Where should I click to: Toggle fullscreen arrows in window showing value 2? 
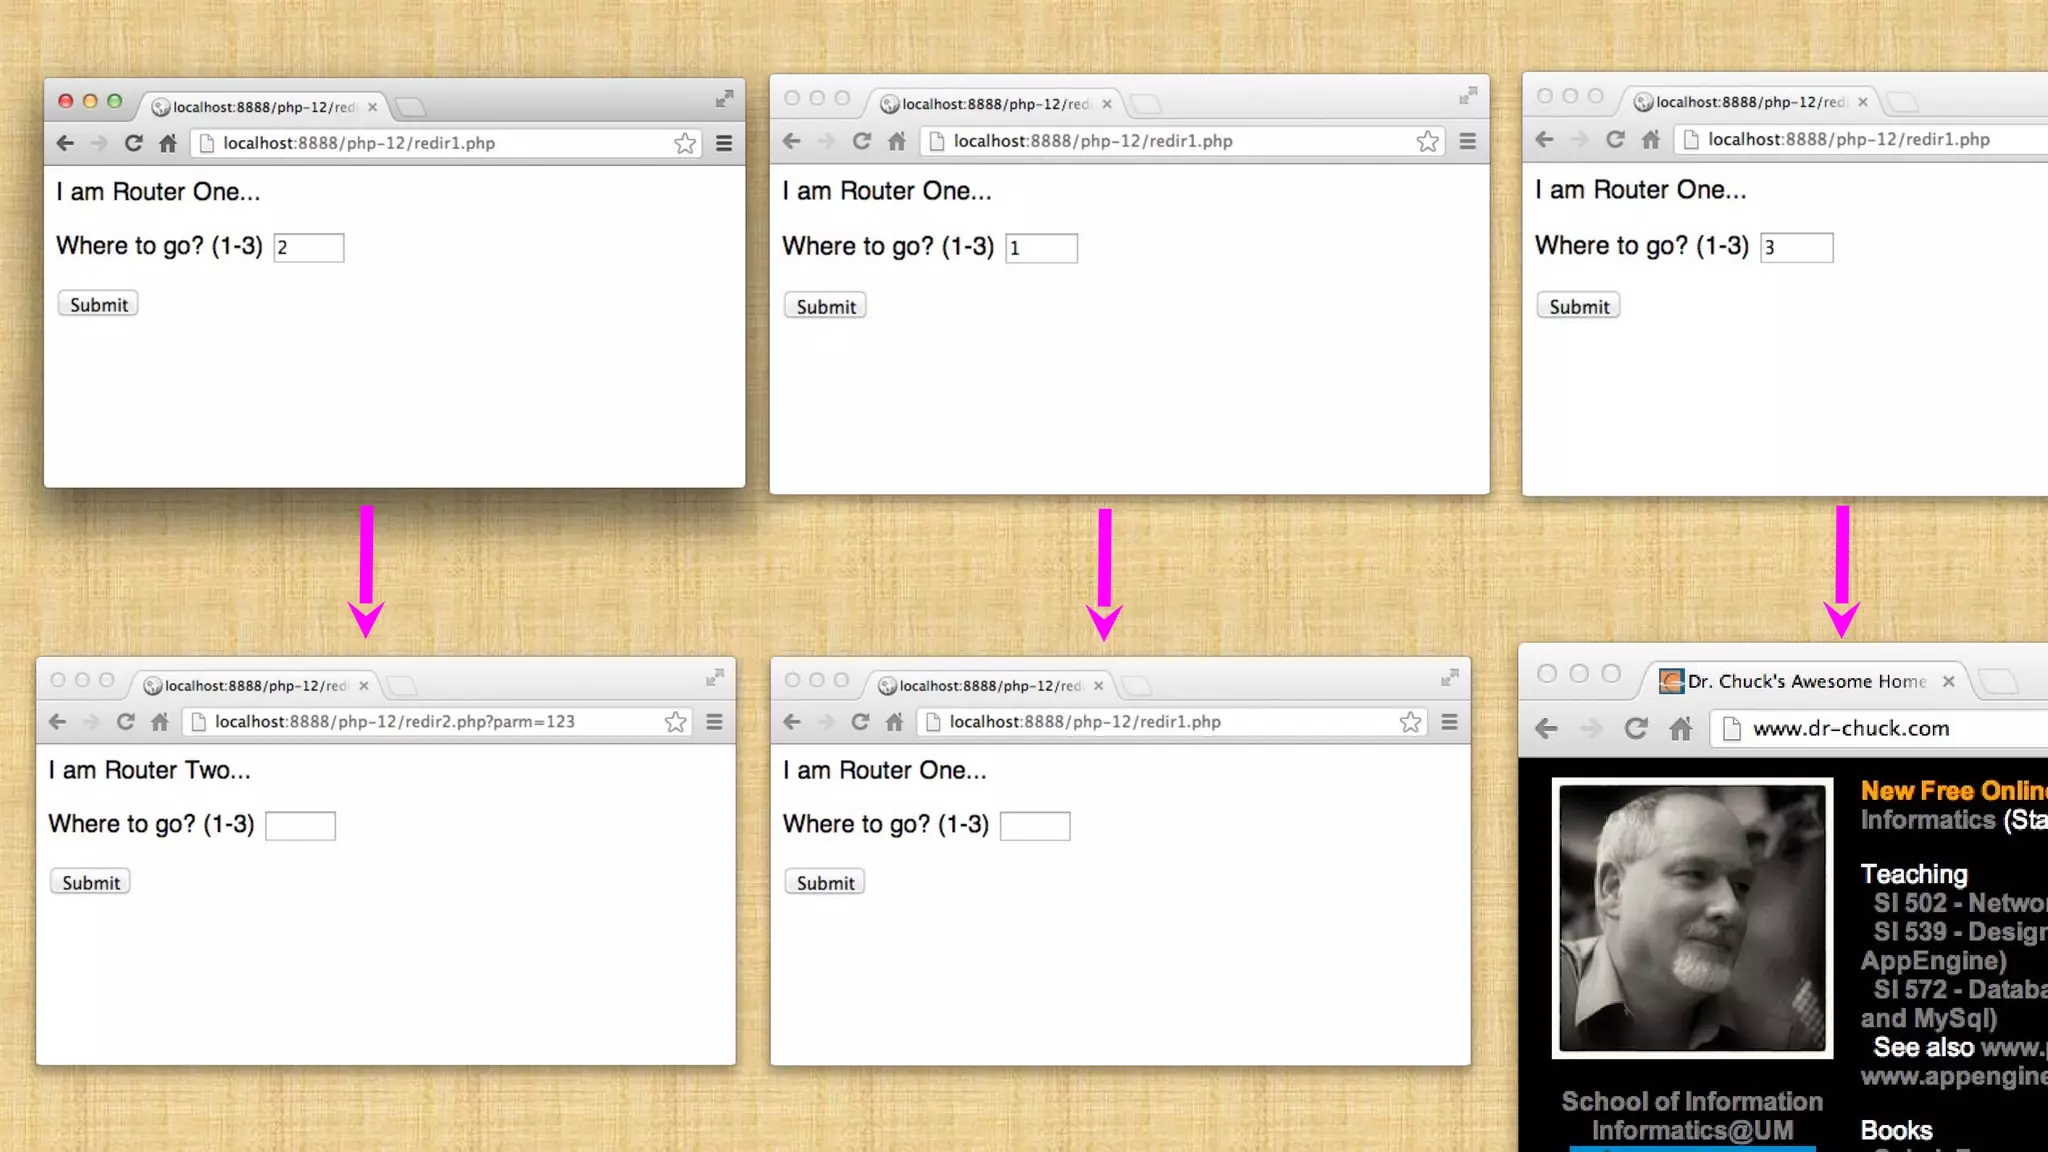pyautogui.click(x=724, y=99)
